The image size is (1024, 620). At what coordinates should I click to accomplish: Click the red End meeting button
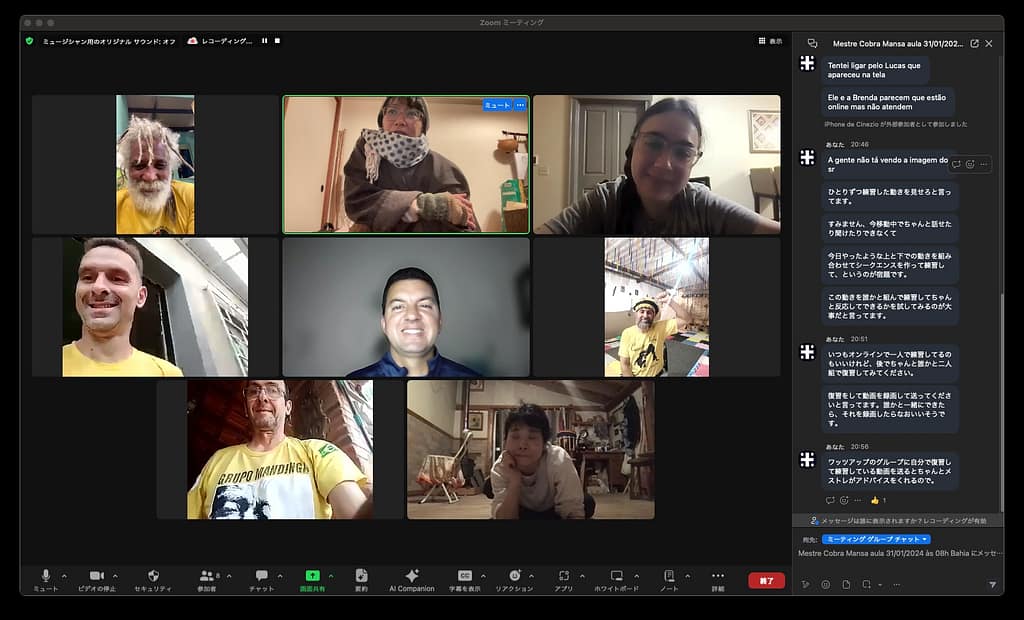pyautogui.click(x=767, y=580)
